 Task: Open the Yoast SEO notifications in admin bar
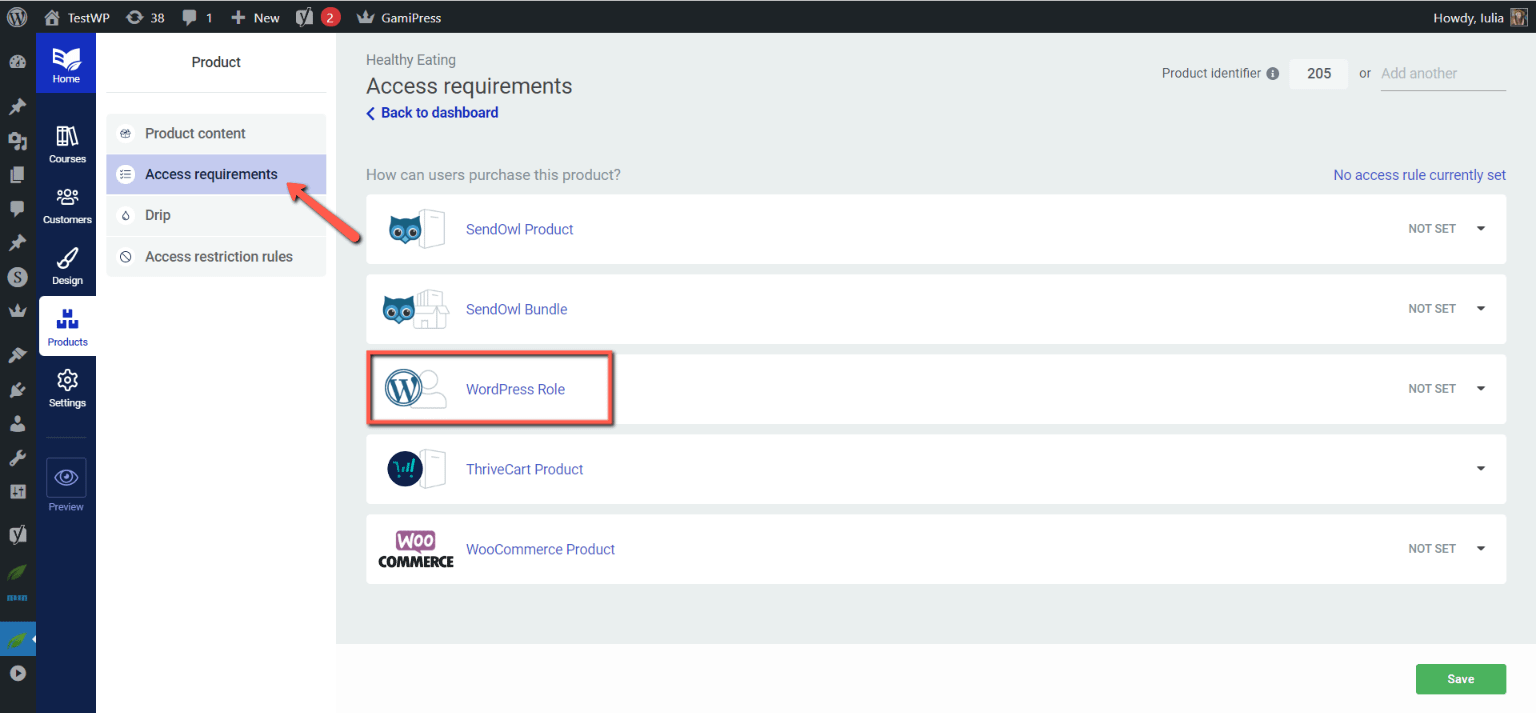319,17
